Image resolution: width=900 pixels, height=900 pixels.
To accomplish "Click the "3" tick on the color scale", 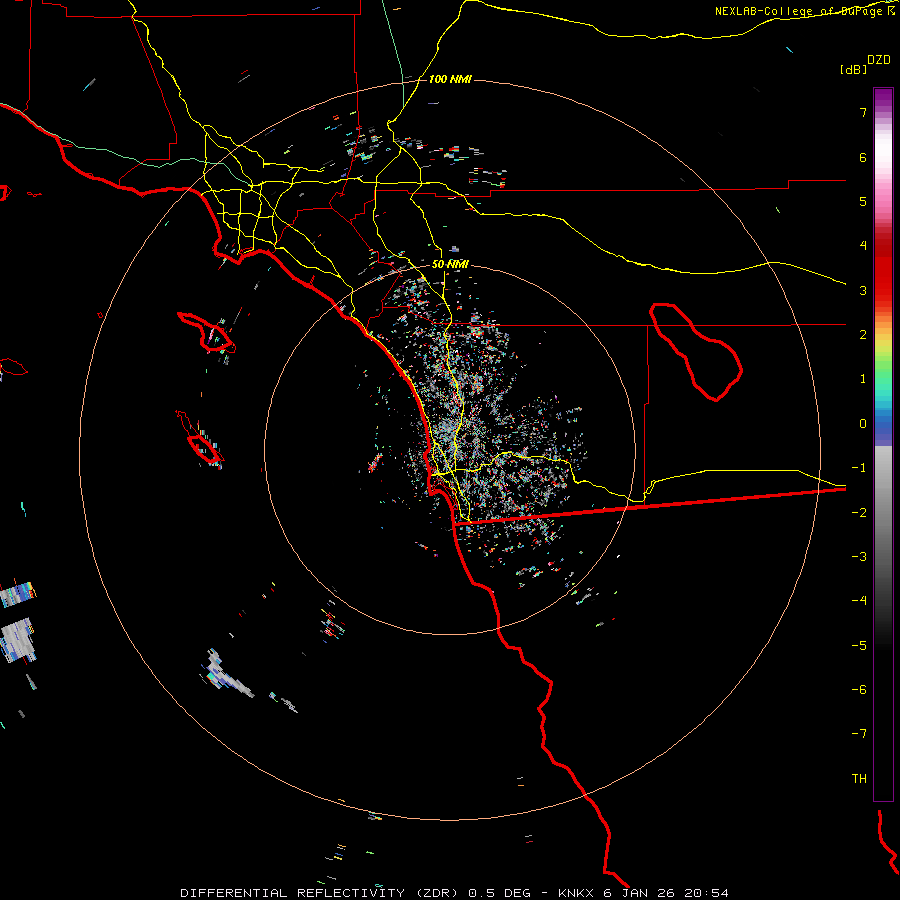I will pyautogui.click(x=863, y=290).
